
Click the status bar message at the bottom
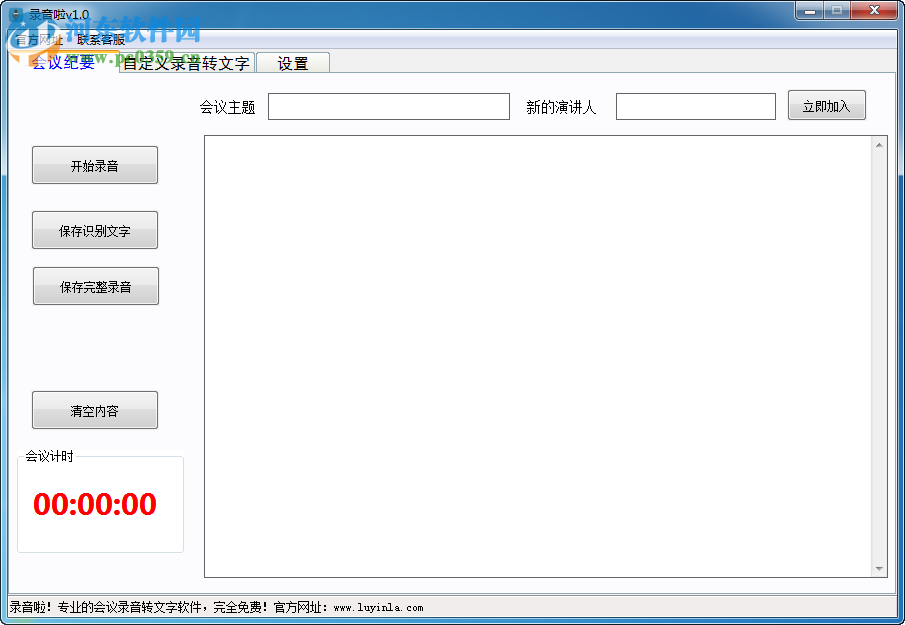point(200,607)
